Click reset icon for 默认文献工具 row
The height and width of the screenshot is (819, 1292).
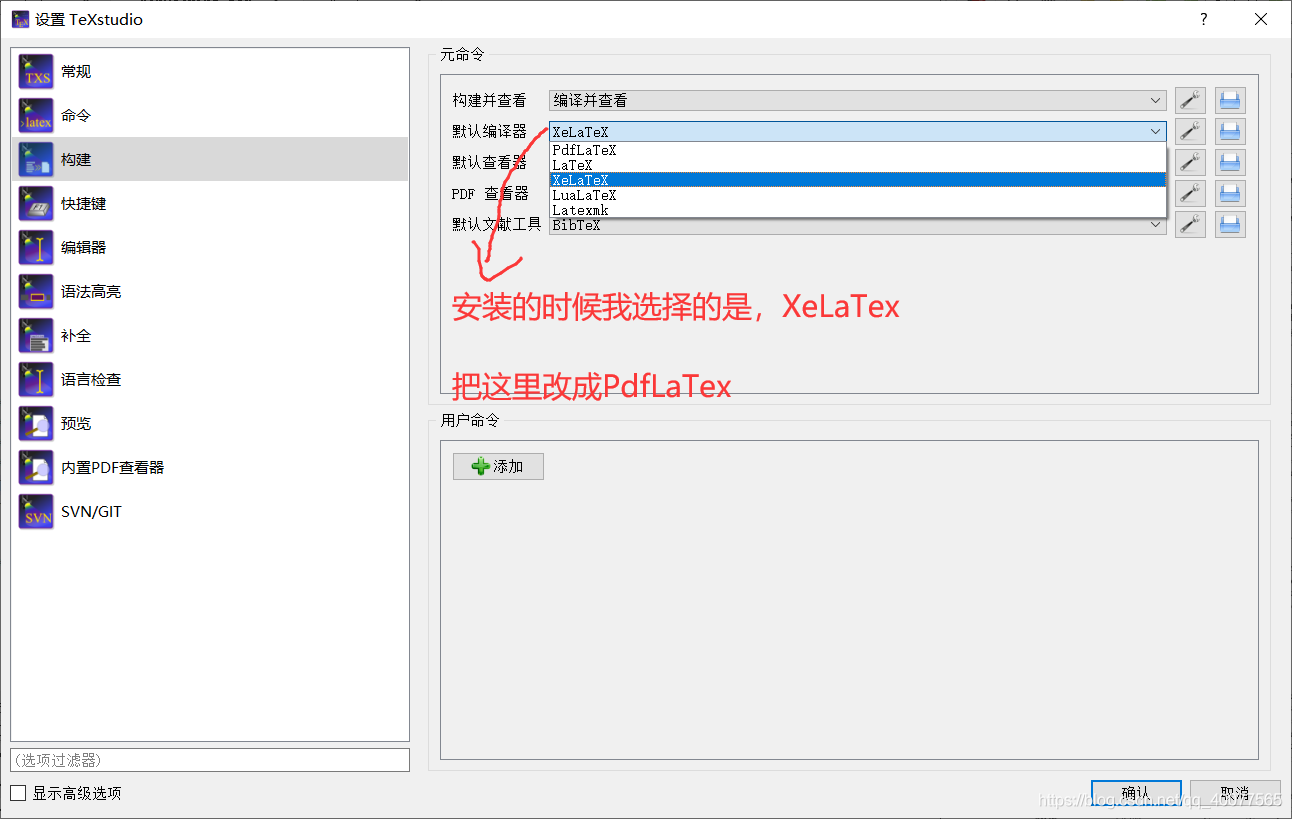[1230, 224]
